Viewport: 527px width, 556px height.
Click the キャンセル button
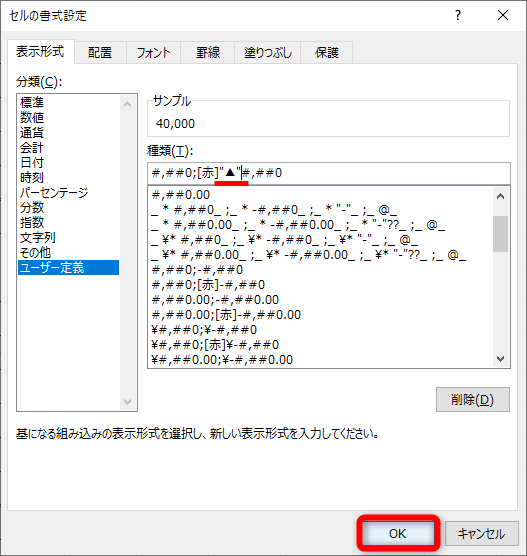click(x=482, y=533)
